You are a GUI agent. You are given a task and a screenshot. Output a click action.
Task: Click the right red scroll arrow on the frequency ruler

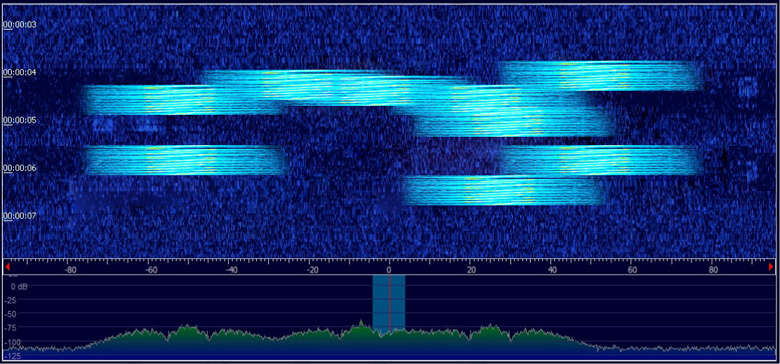(x=771, y=267)
